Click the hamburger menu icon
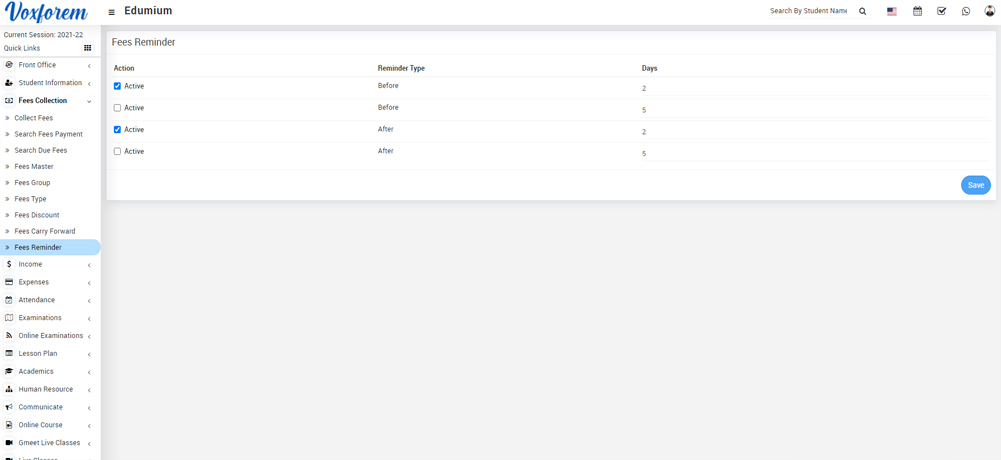The width and height of the screenshot is (1001, 460). click(111, 12)
